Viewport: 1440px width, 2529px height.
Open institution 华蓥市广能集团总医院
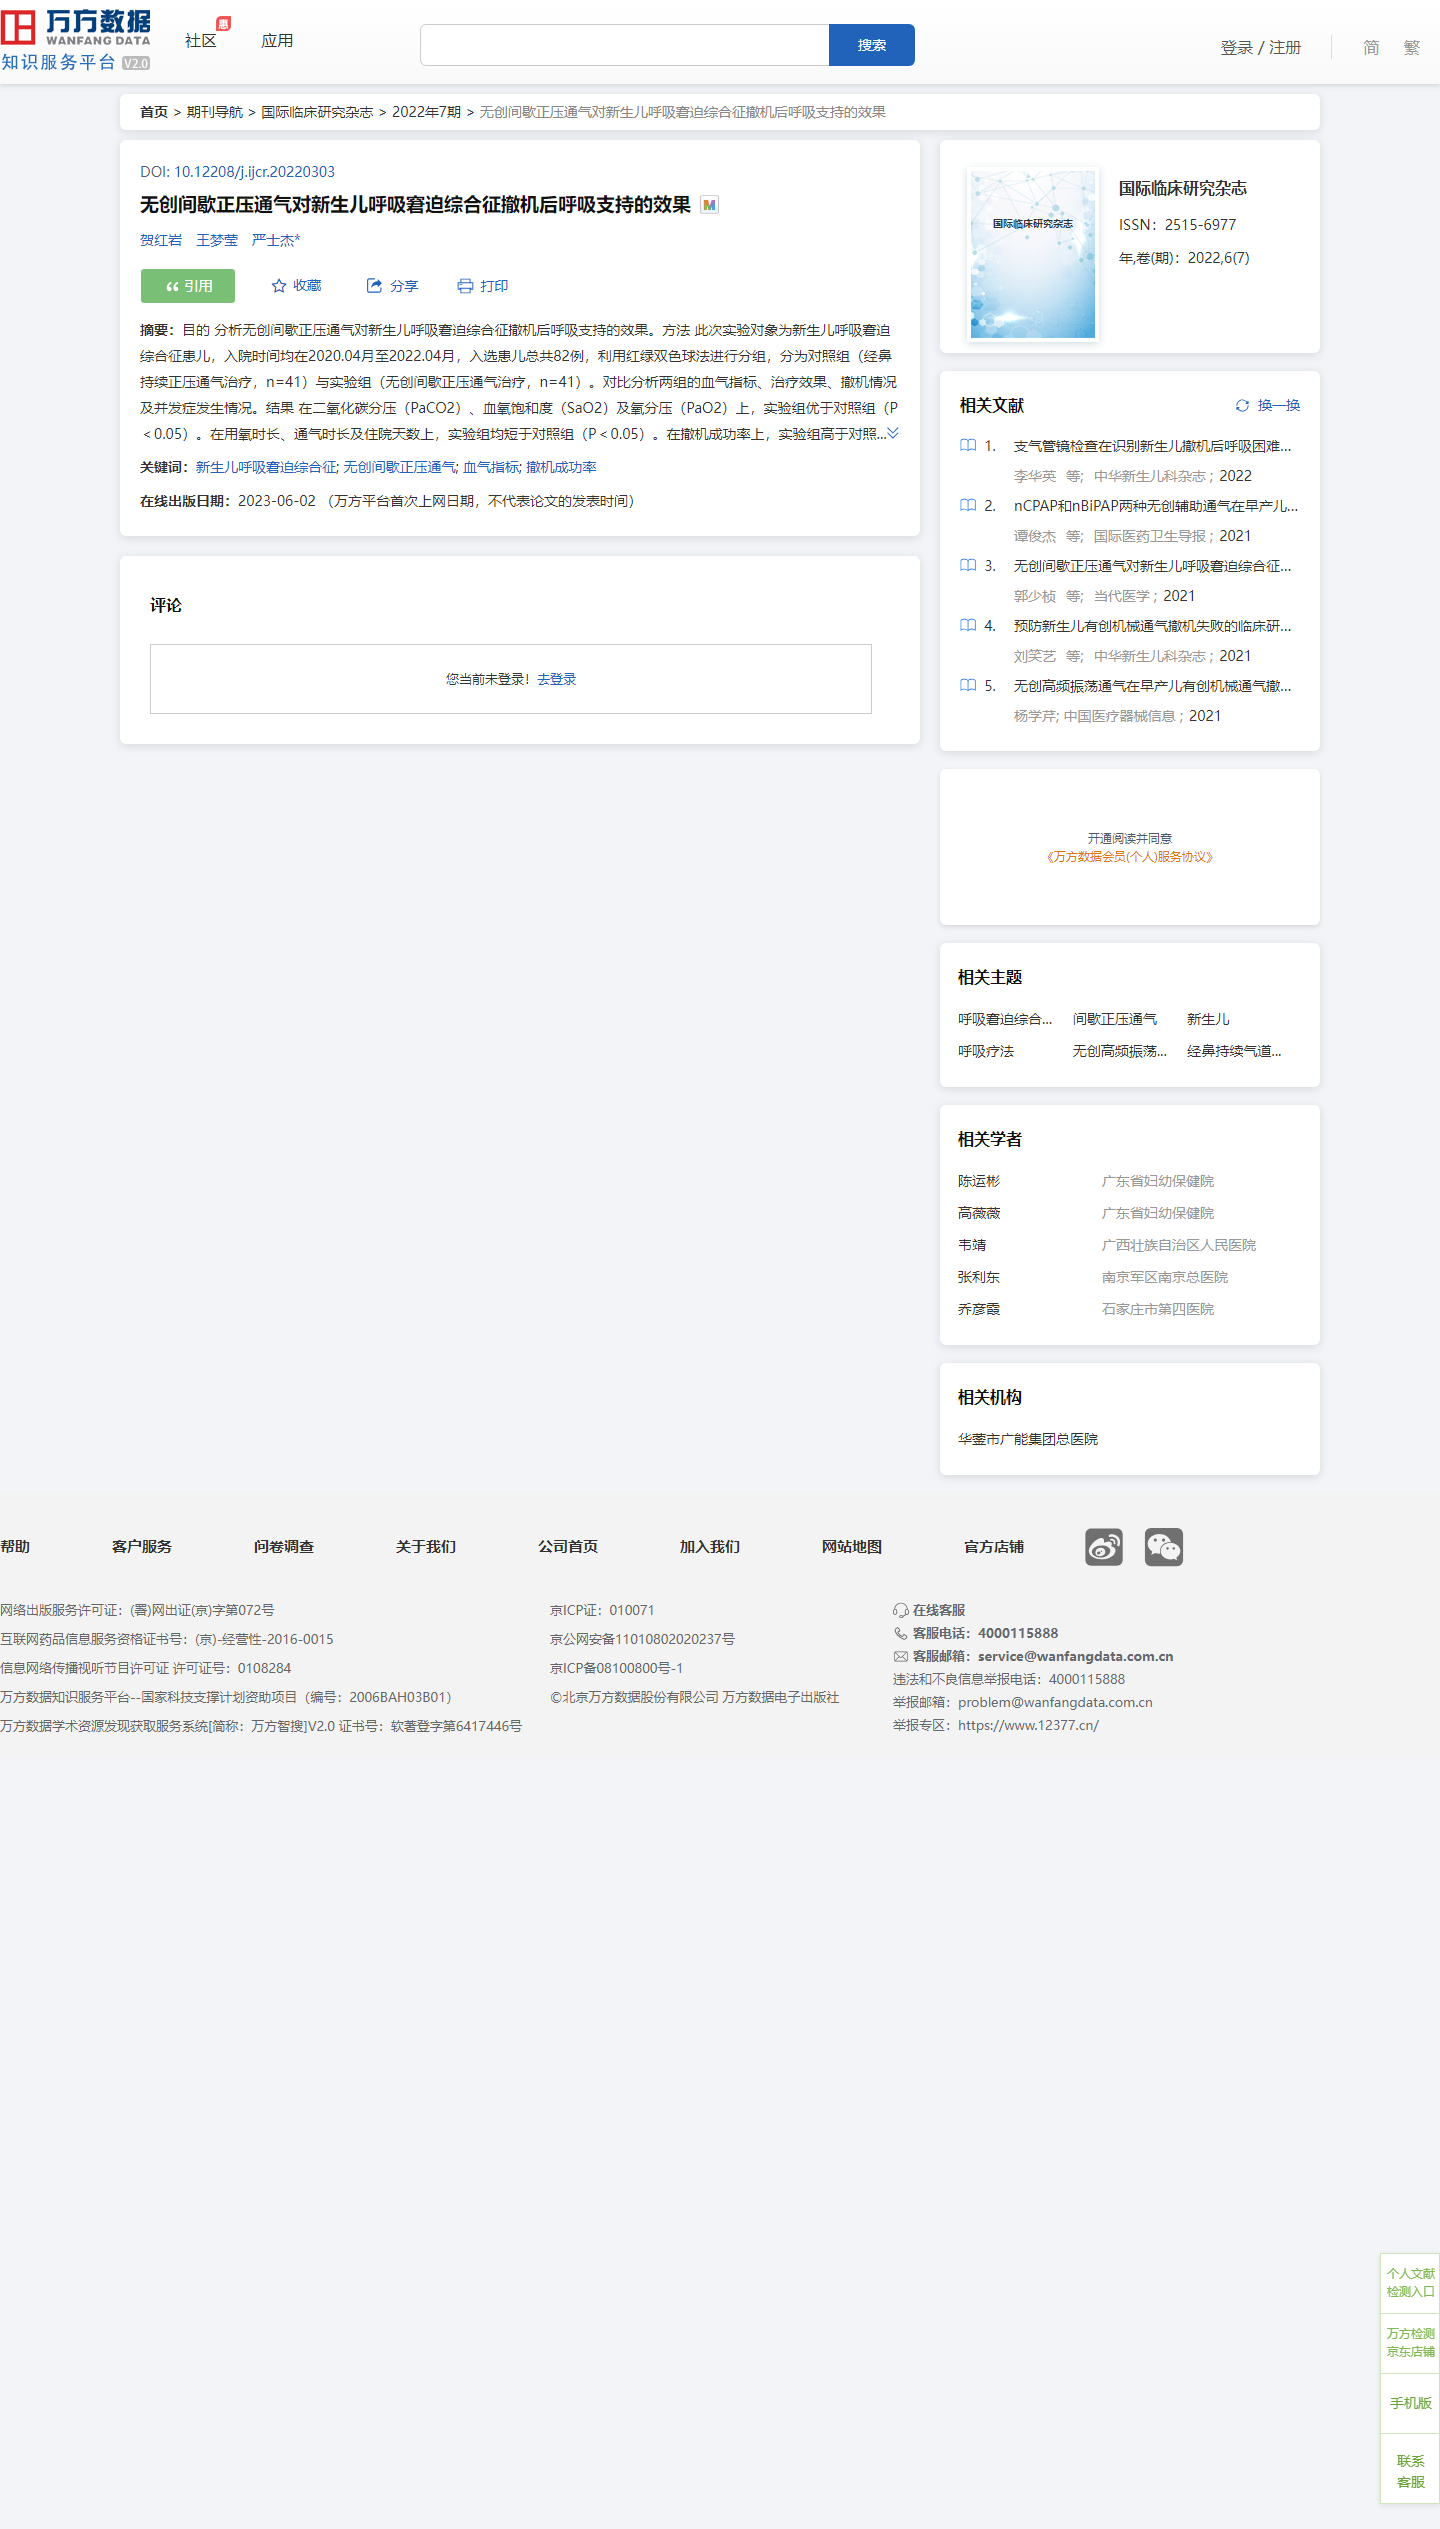point(1028,1439)
